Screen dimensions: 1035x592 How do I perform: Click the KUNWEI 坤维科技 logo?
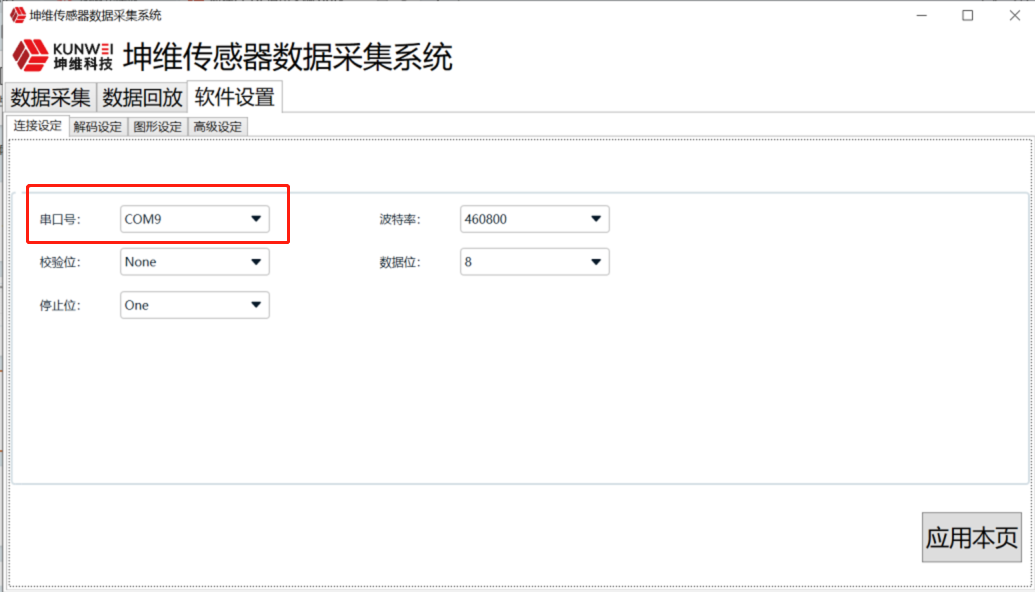click(x=63, y=57)
